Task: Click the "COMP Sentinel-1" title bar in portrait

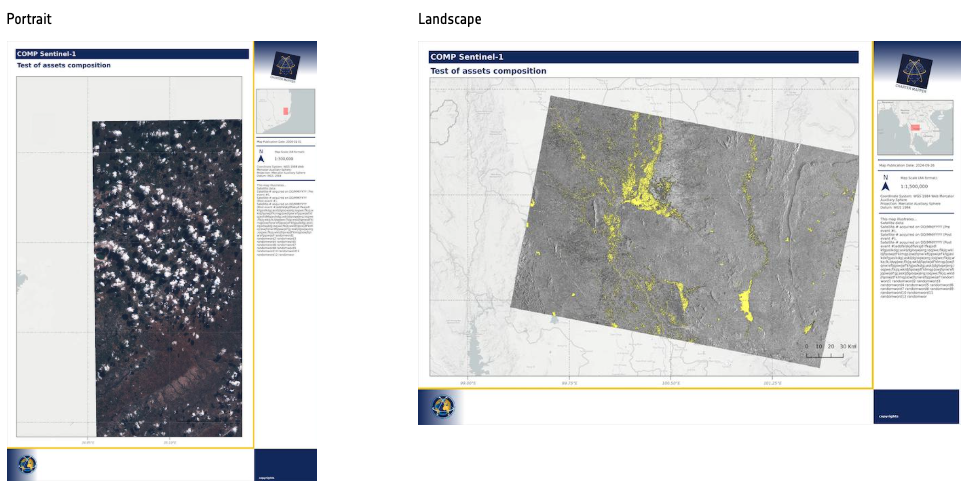Action: [x=132, y=54]
